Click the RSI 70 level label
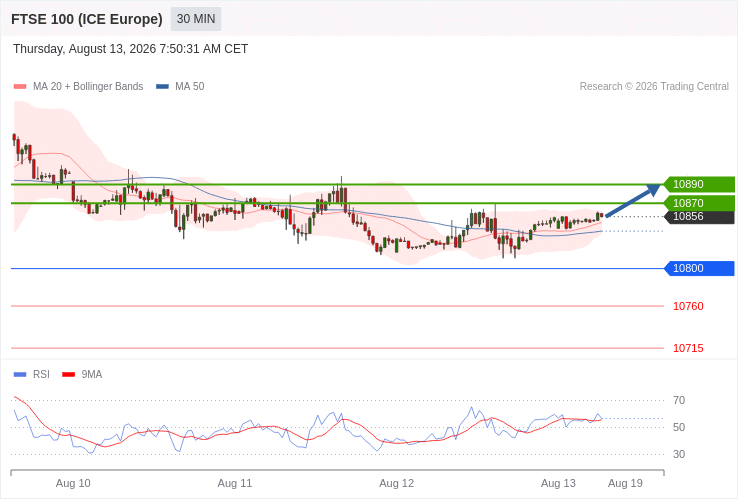738x500 pixels. (x=679, y=401)
